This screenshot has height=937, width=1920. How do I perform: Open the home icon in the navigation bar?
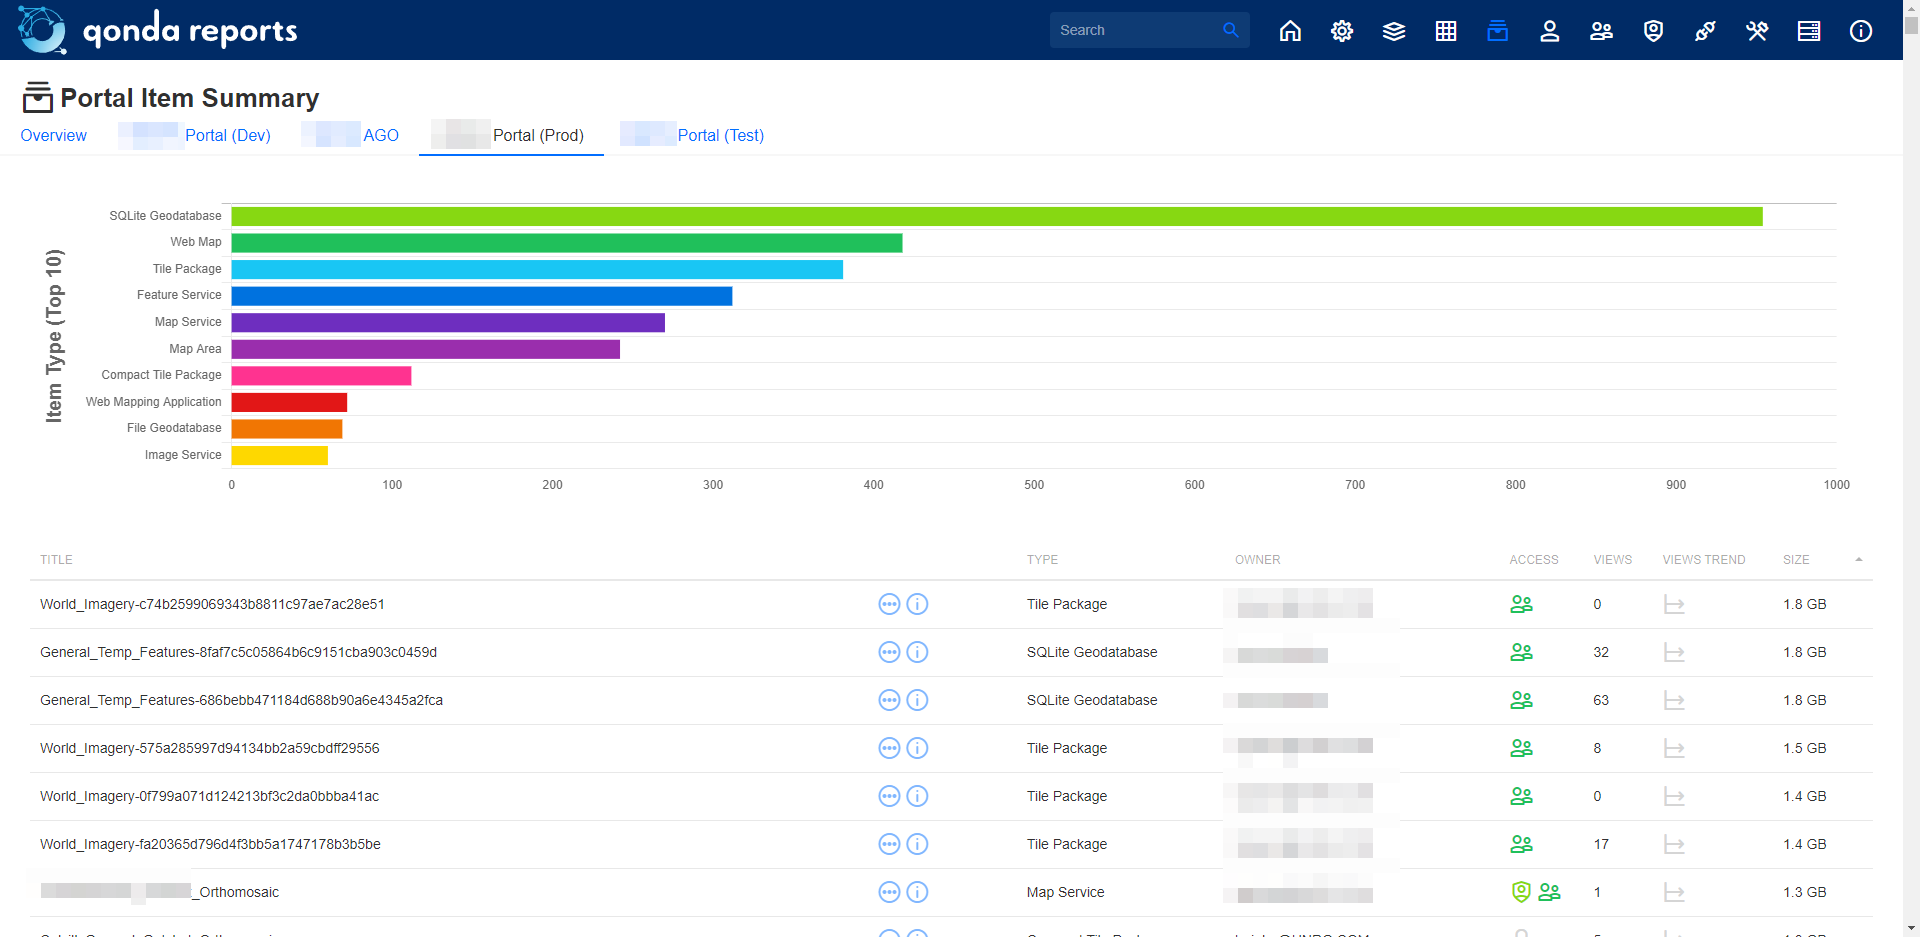click(1290, 31)
